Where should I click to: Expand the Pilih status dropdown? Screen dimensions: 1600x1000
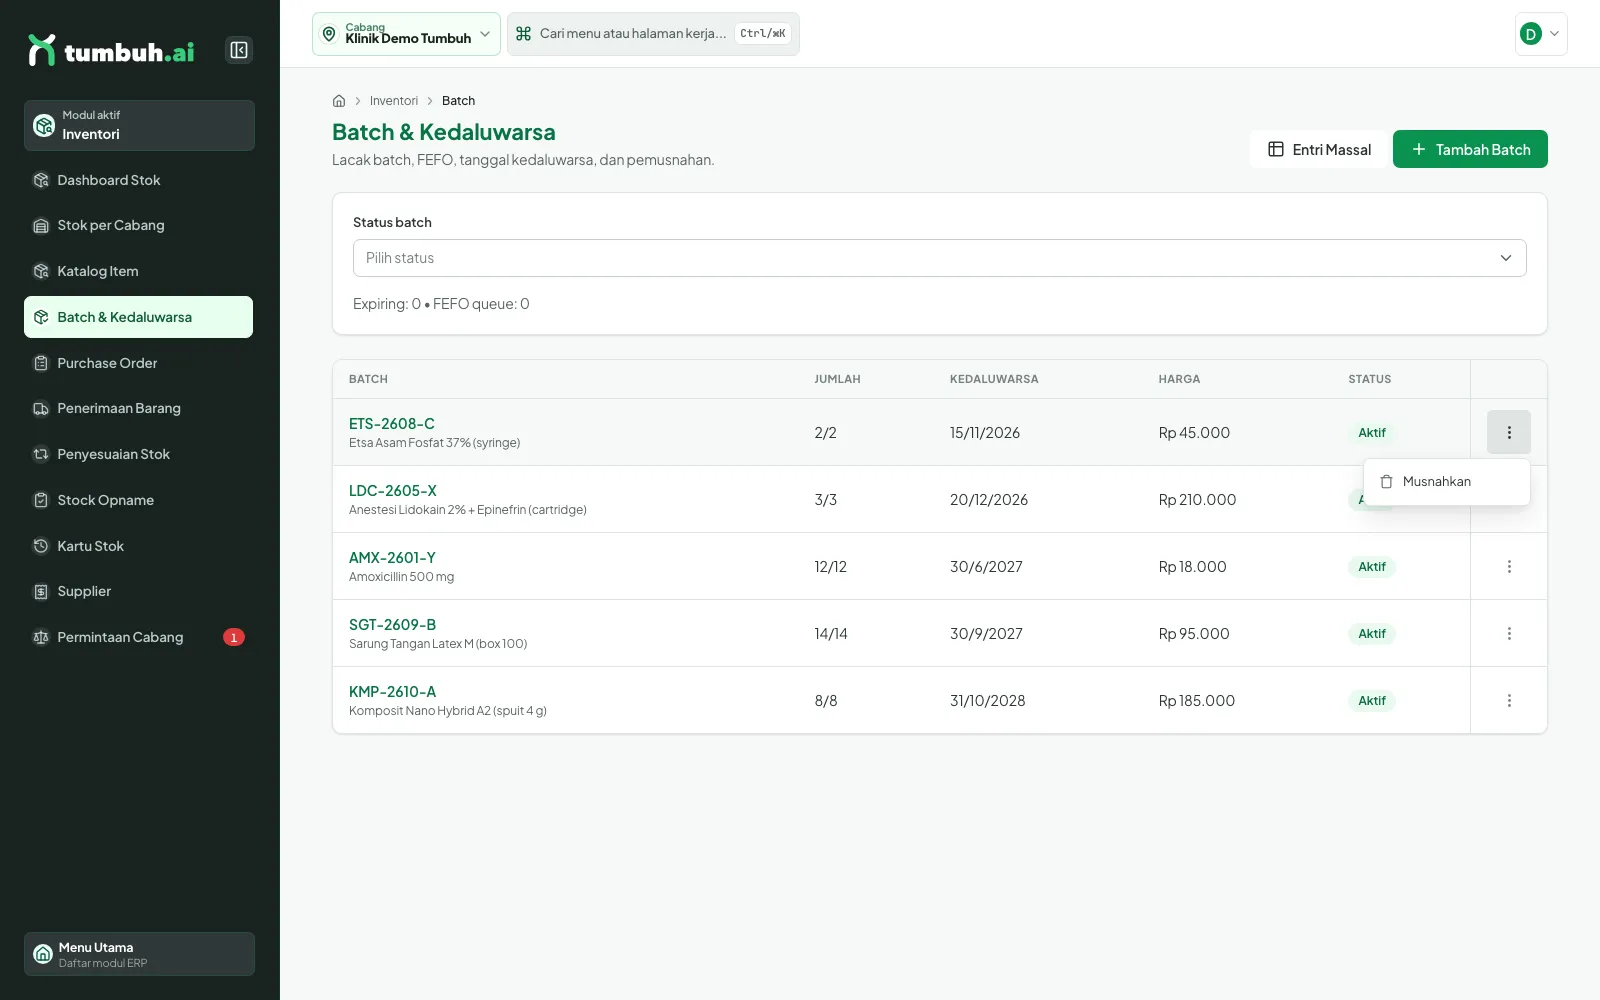coord(939,258)
